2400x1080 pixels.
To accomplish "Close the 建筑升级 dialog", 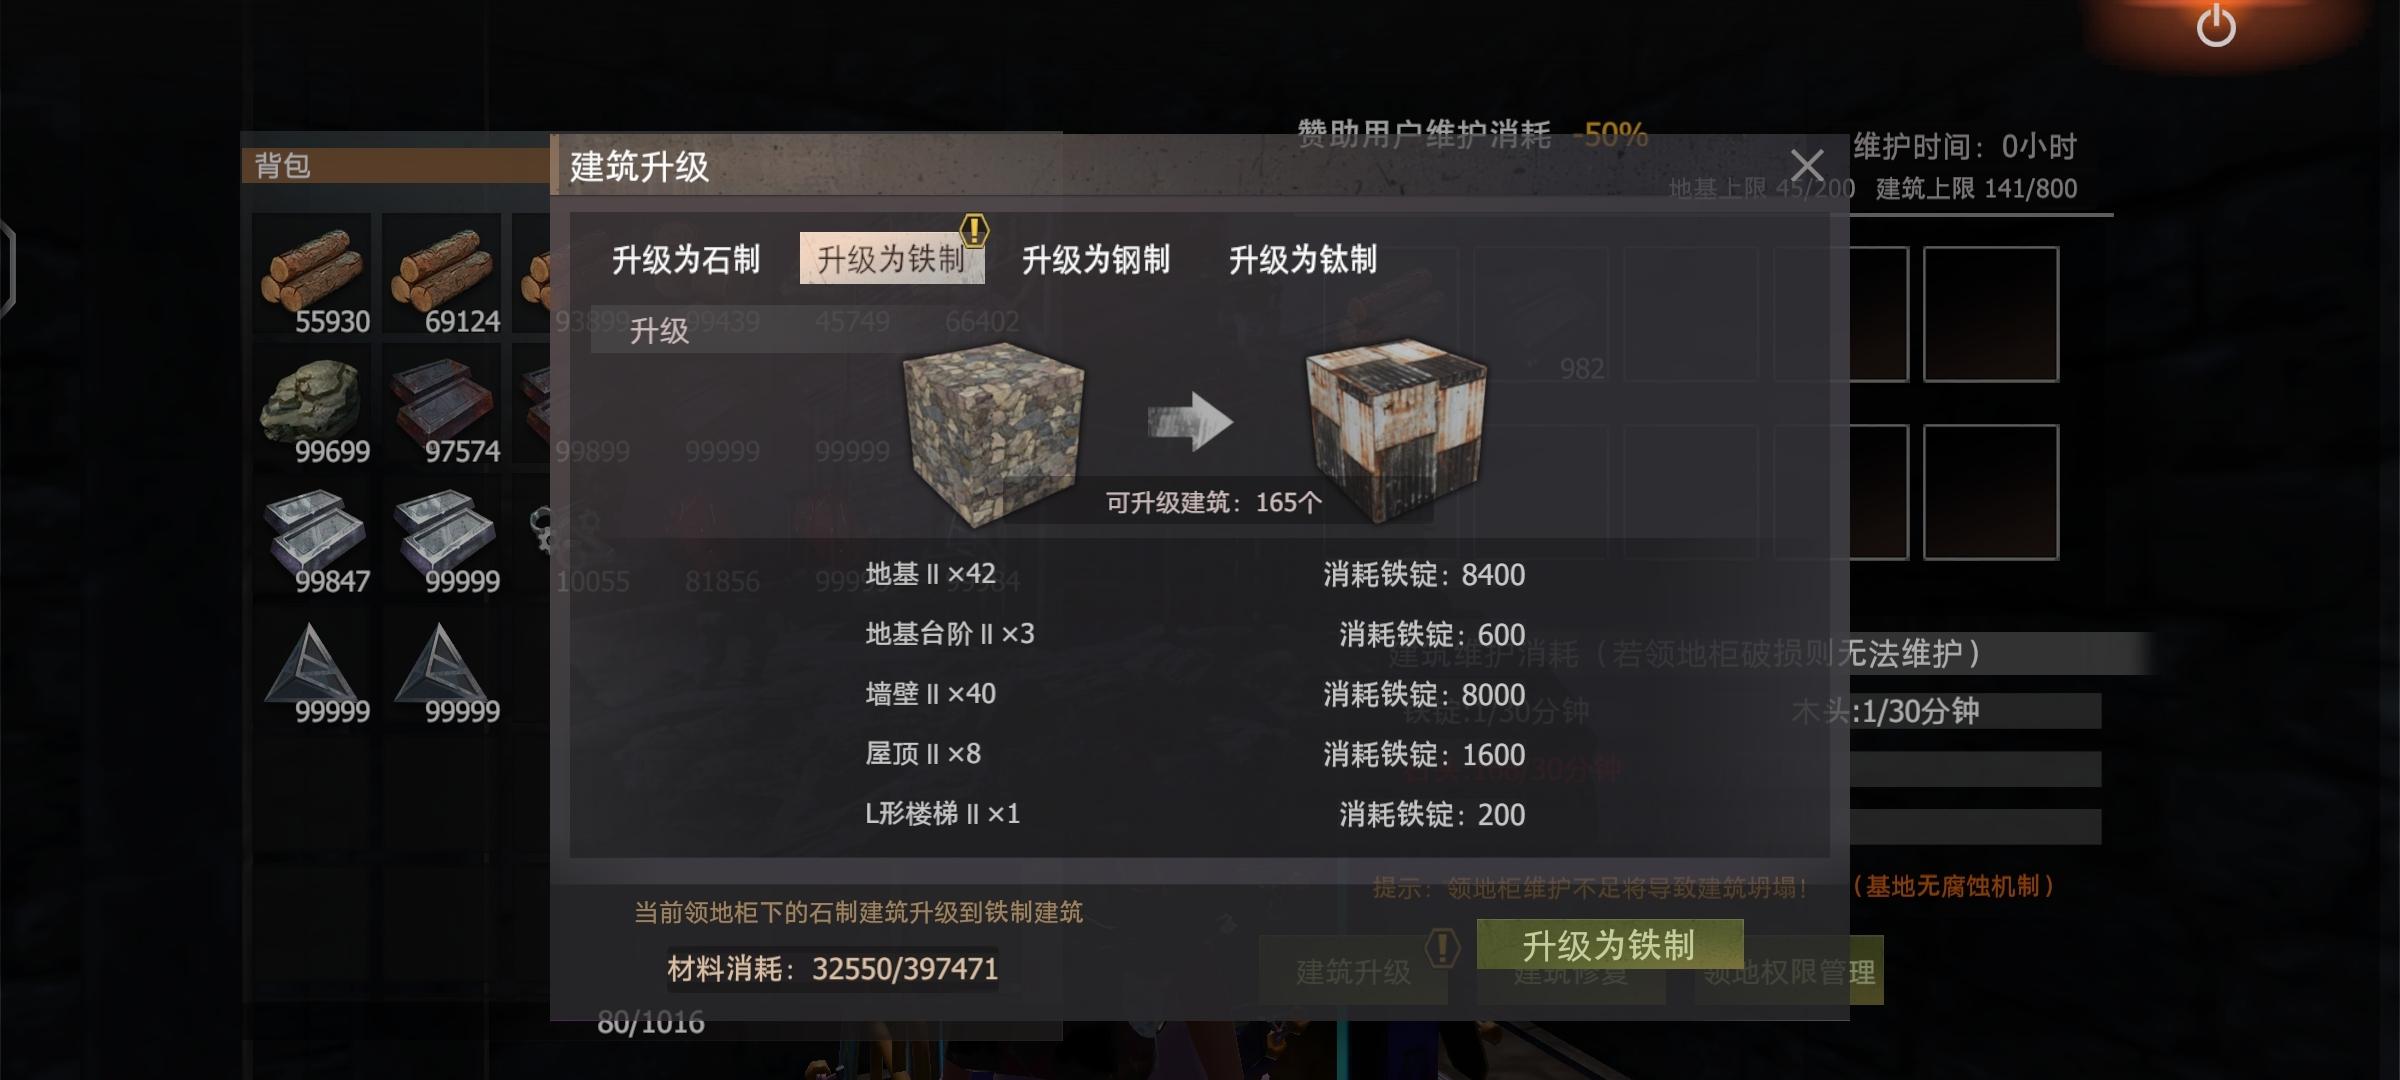I will 1807,165.
